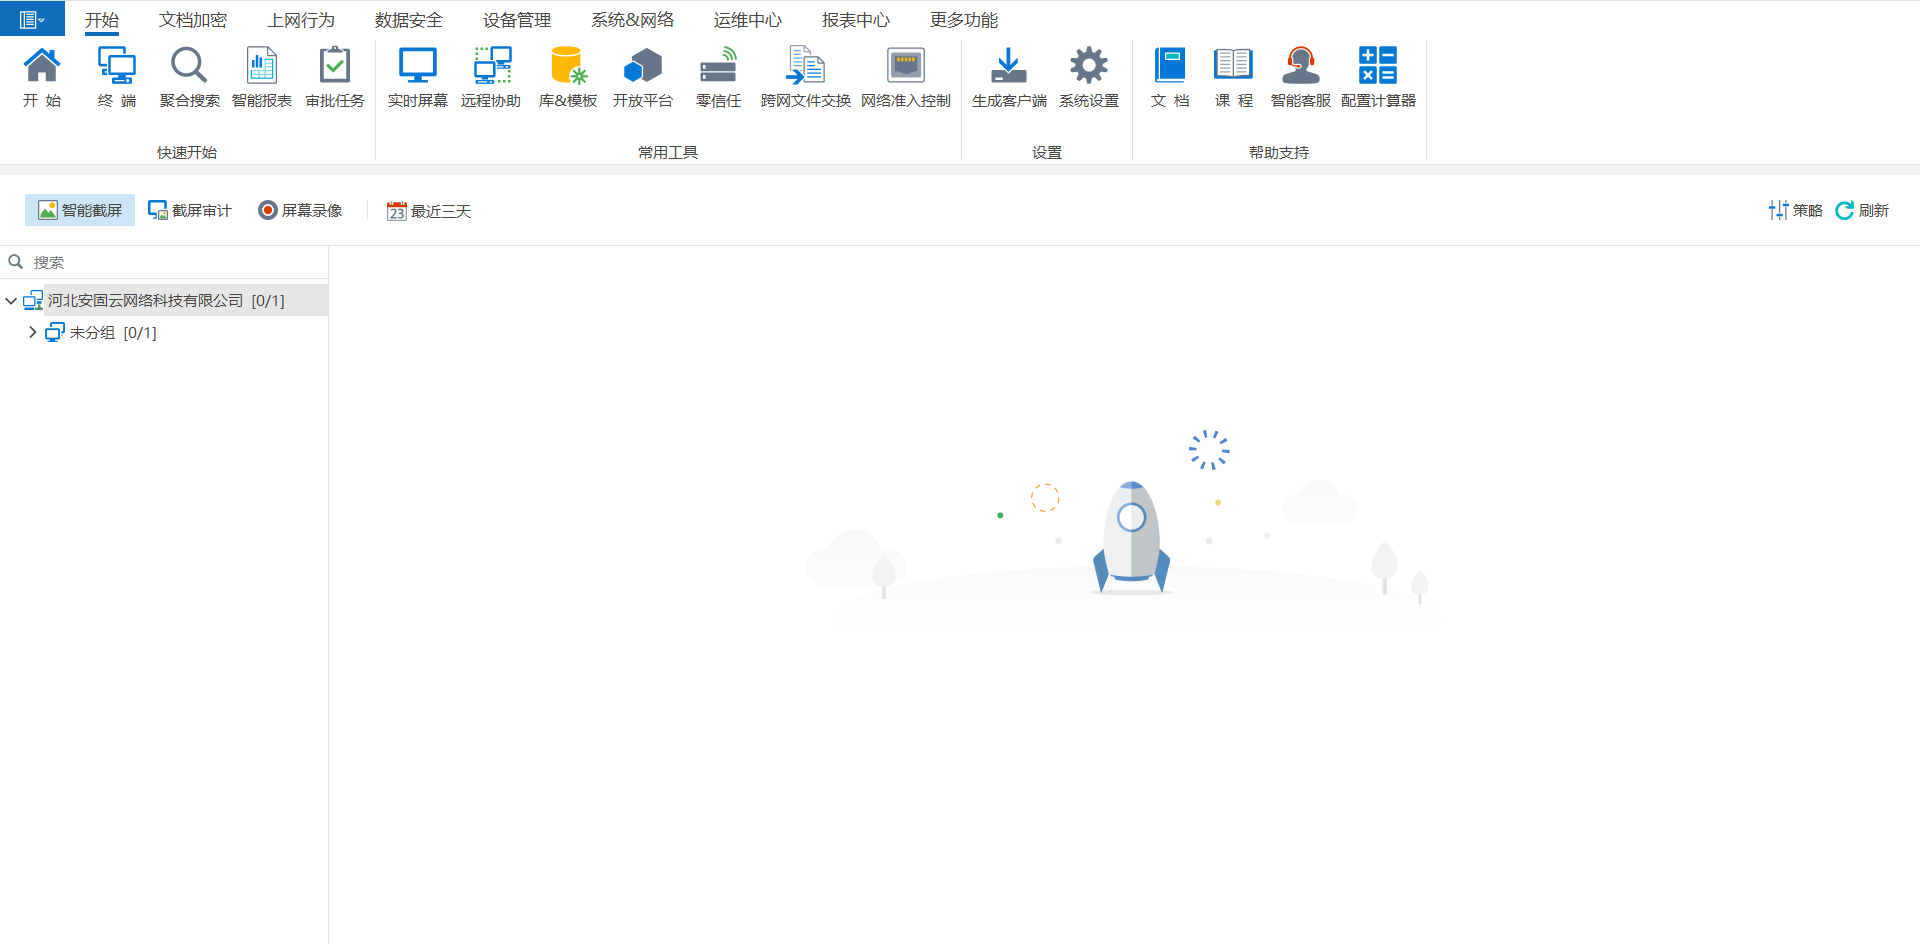Click the 刷新 refresh button

[1862, 210]
